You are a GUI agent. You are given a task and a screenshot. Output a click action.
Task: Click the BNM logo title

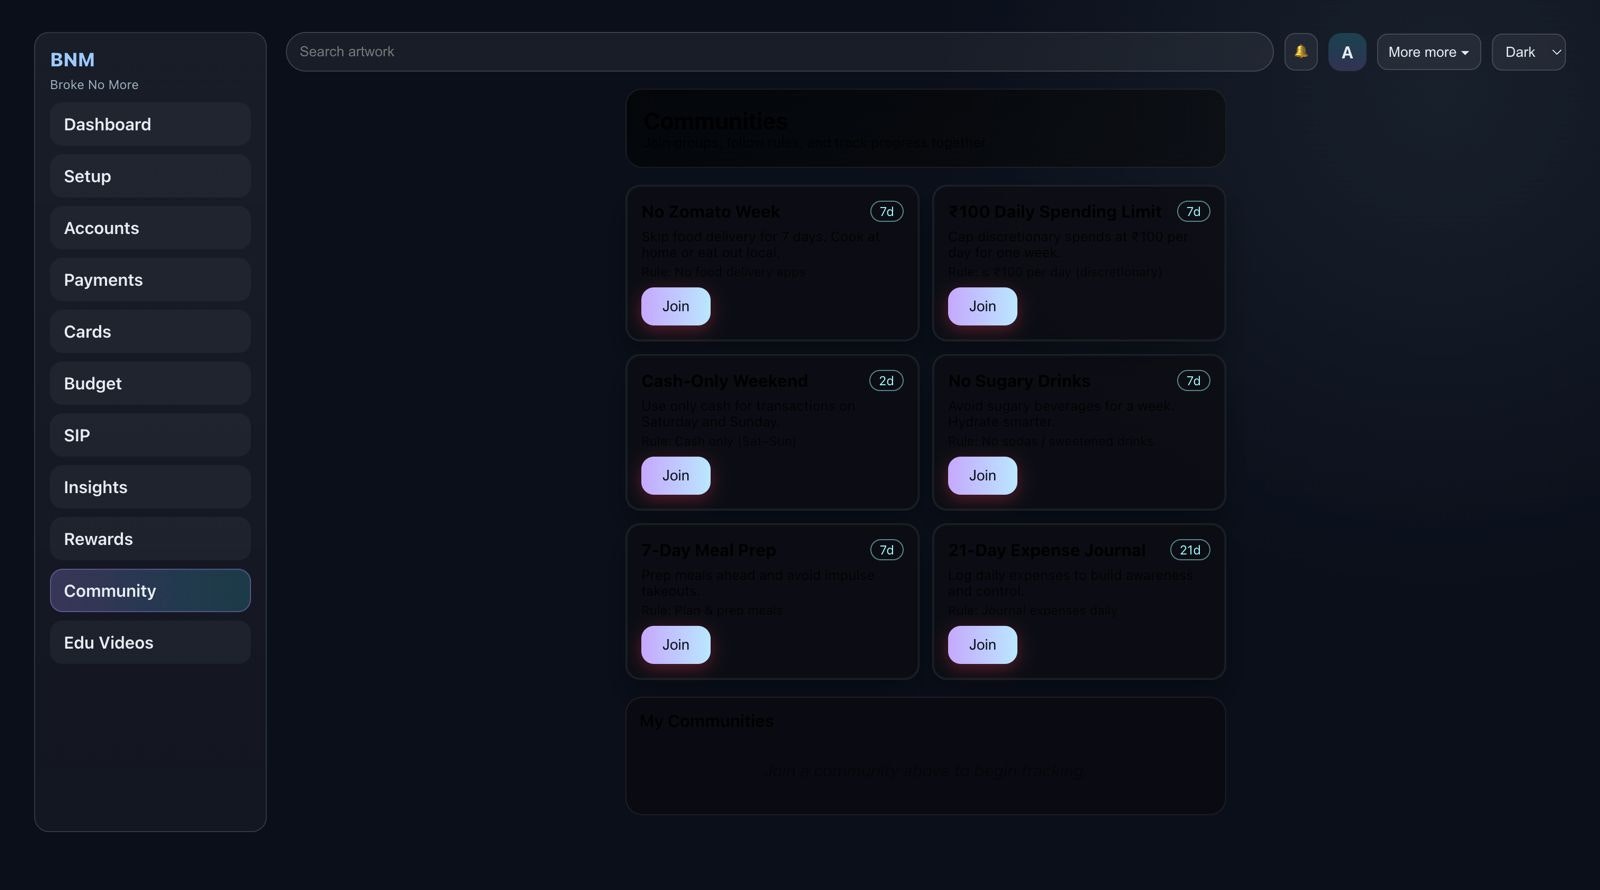(x=72, y=60)
